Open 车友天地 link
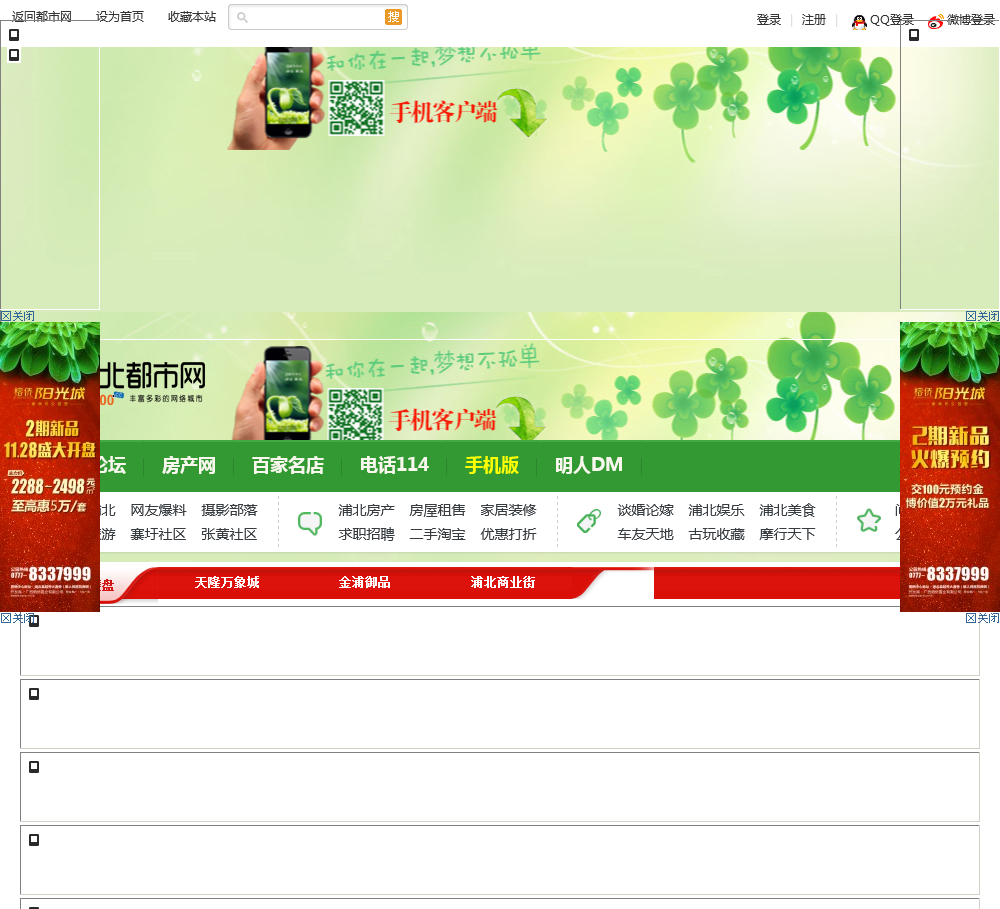 point(645,534)
